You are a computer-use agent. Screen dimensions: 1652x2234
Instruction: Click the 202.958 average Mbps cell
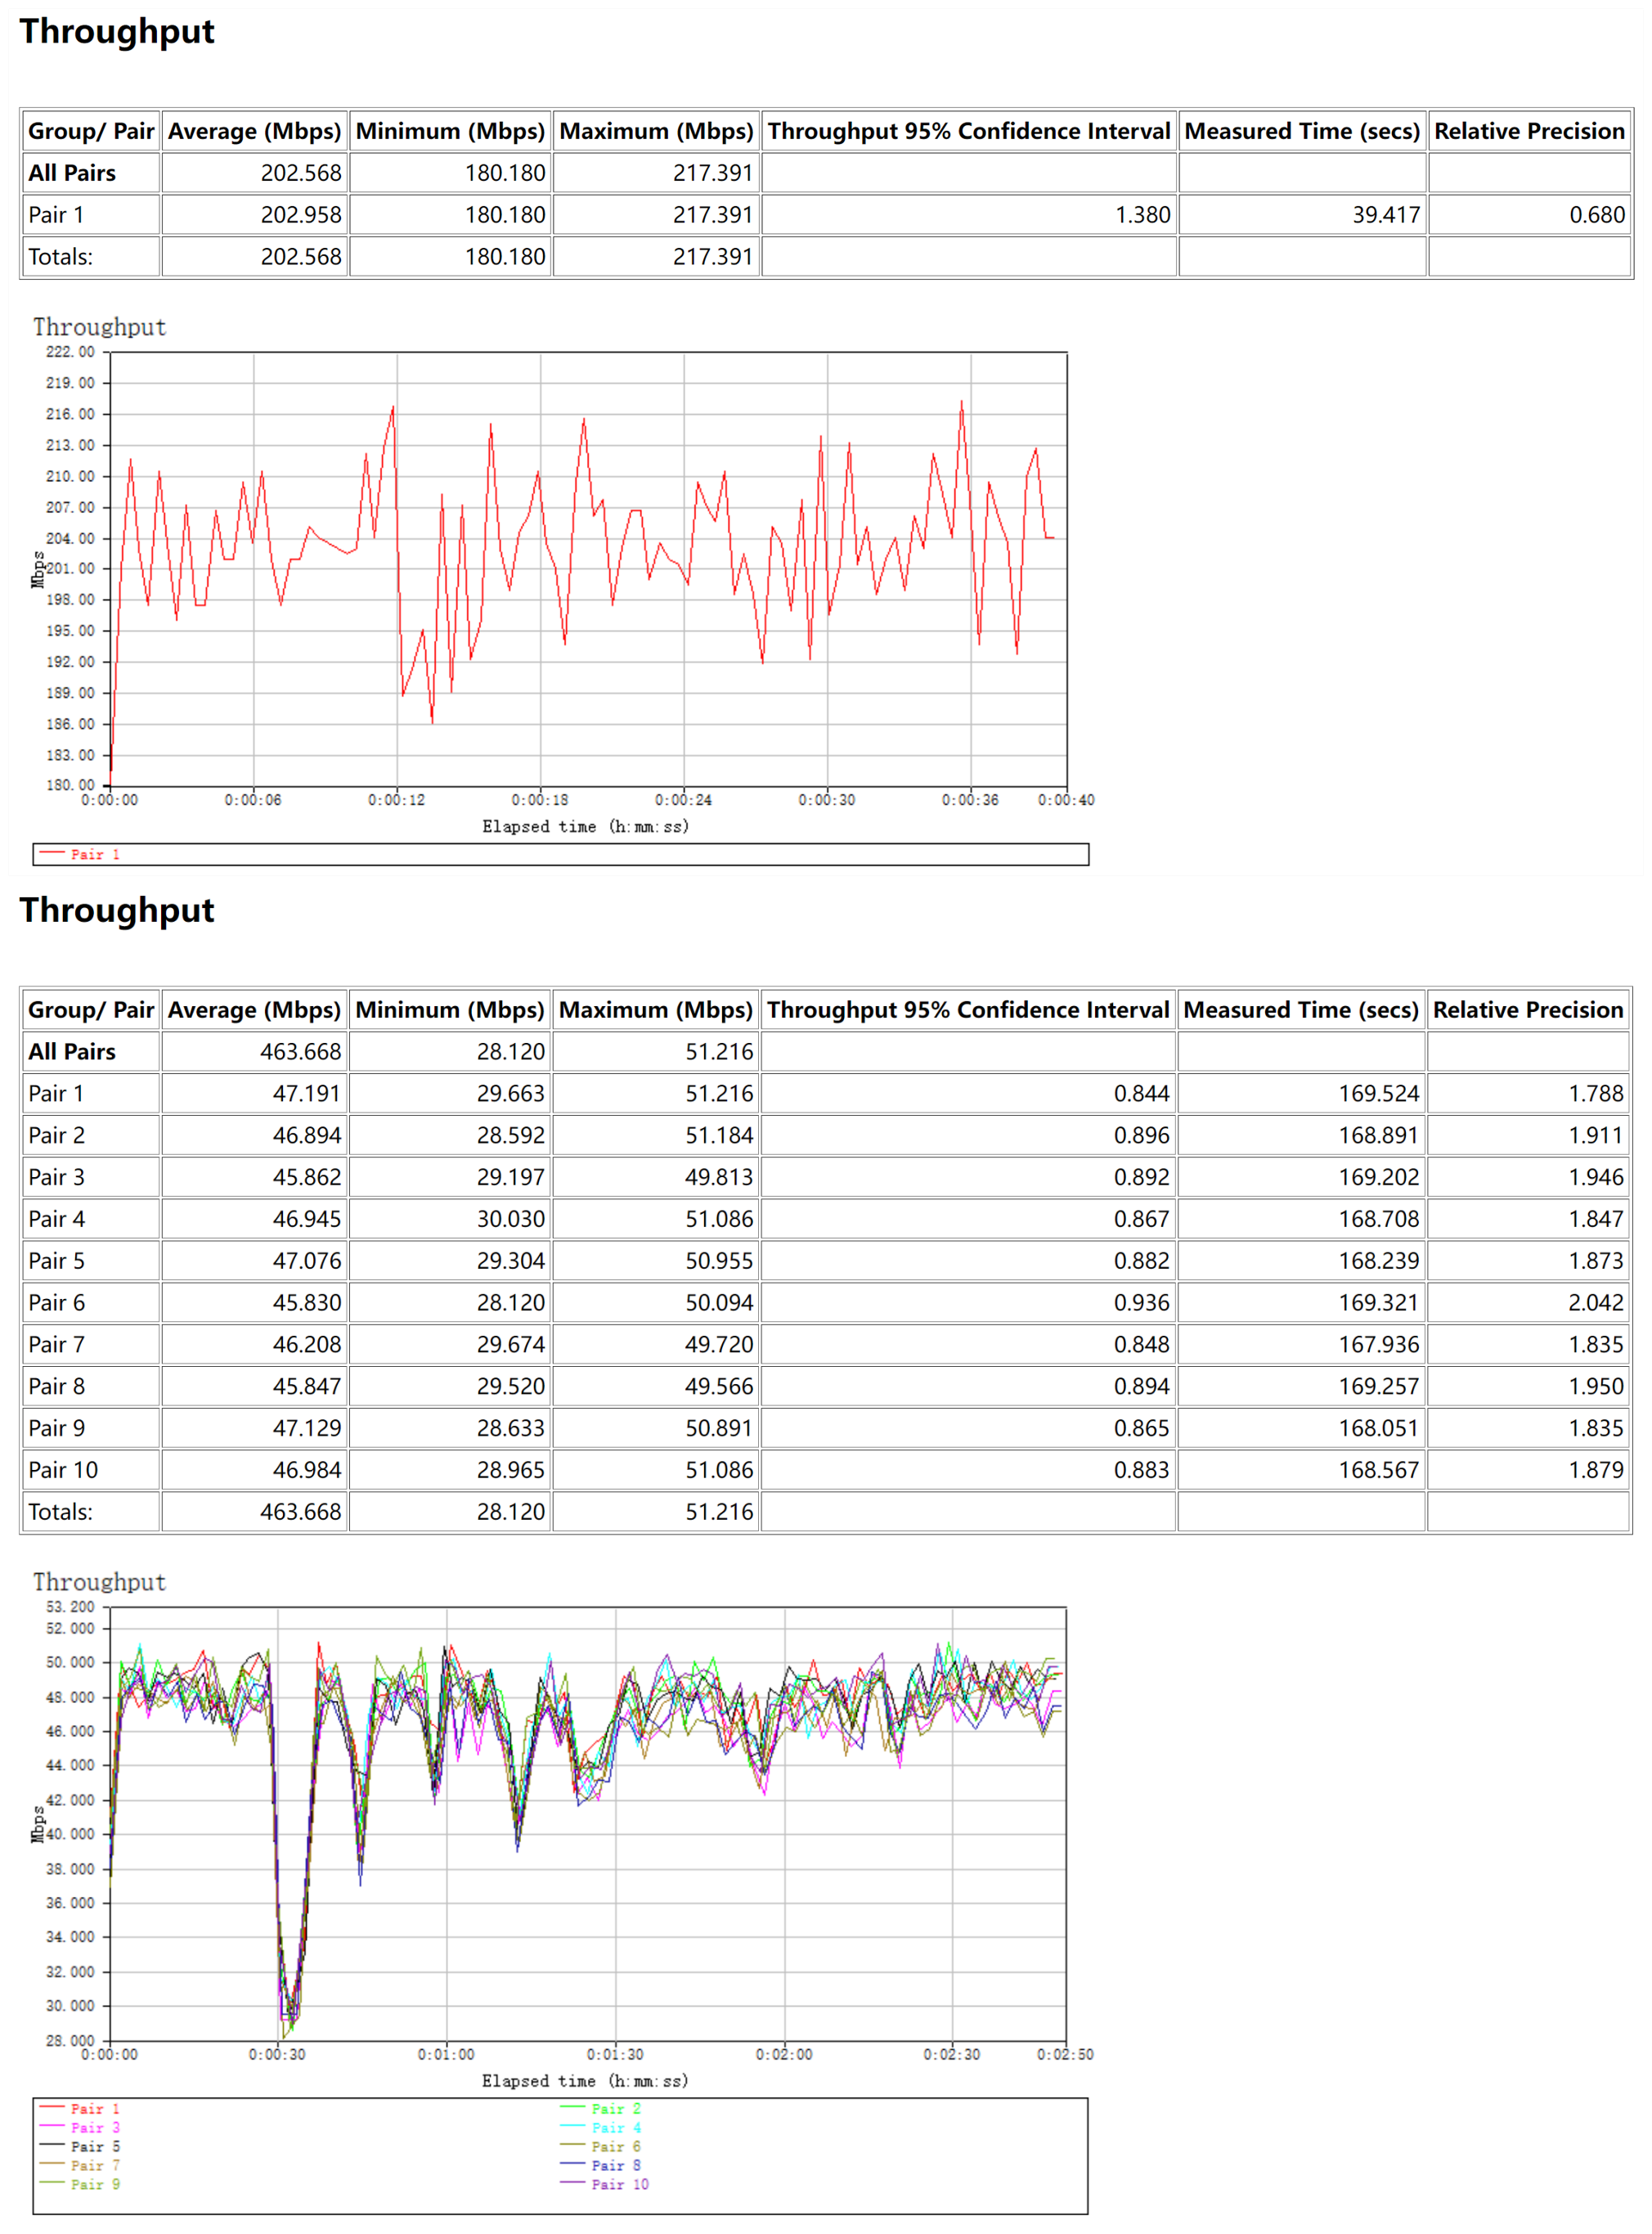300,214
